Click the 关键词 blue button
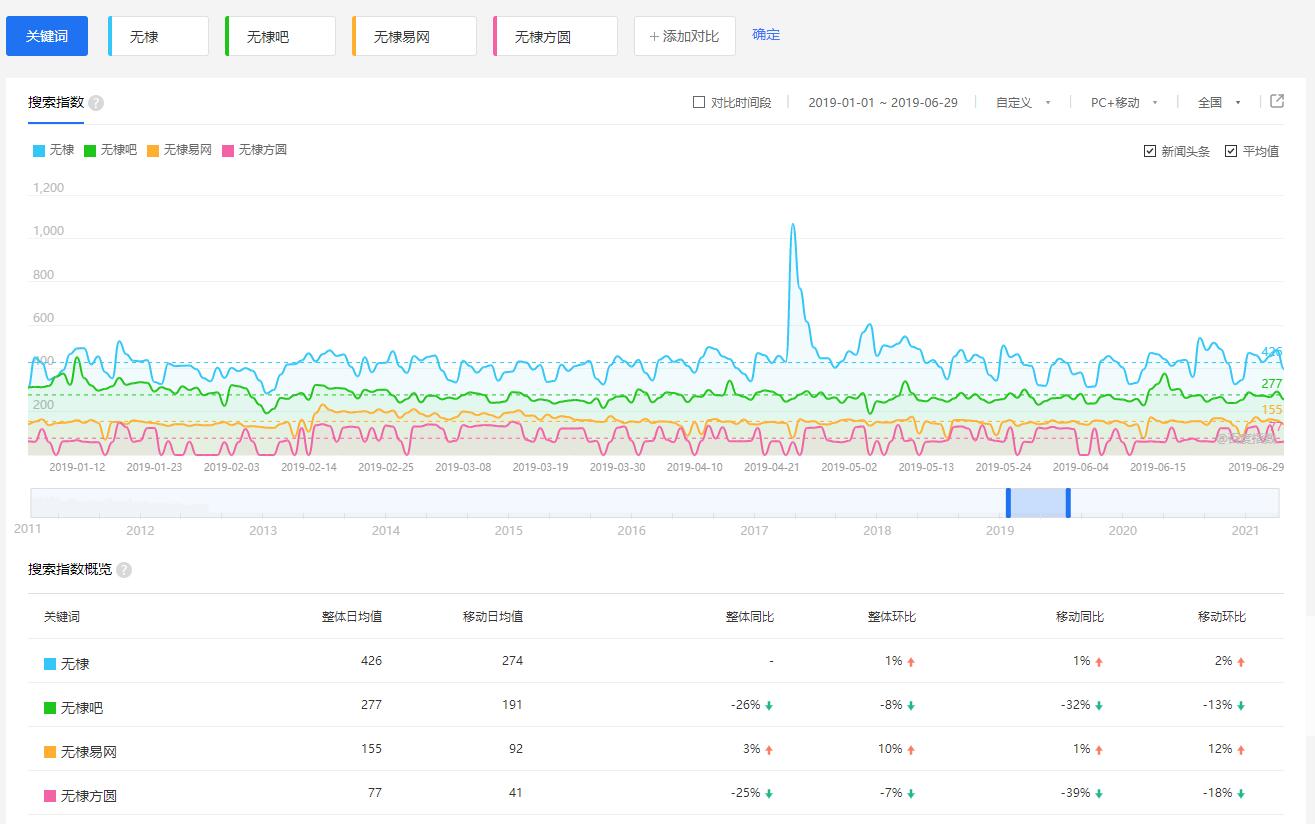The height and width of the screenshot is (824, 1315). [x=47, y=36]
